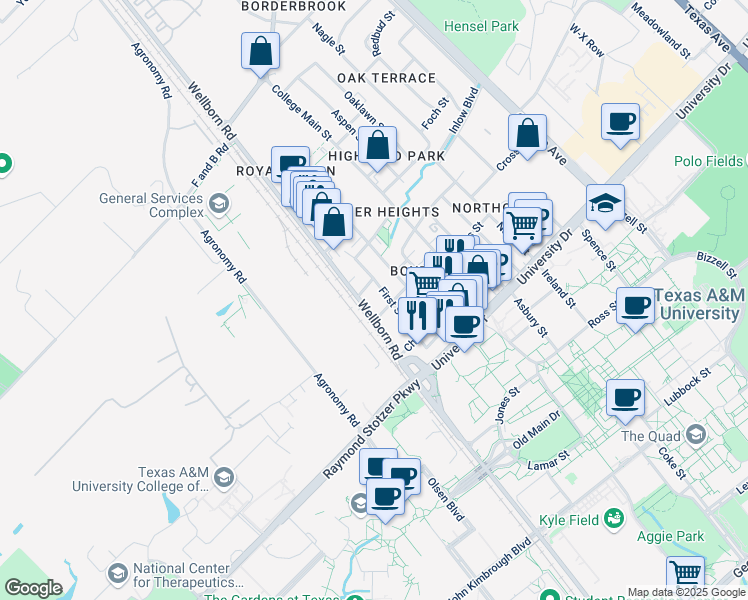Select the Meadowland St street label

pyautogui.click(x=661, y=31)
